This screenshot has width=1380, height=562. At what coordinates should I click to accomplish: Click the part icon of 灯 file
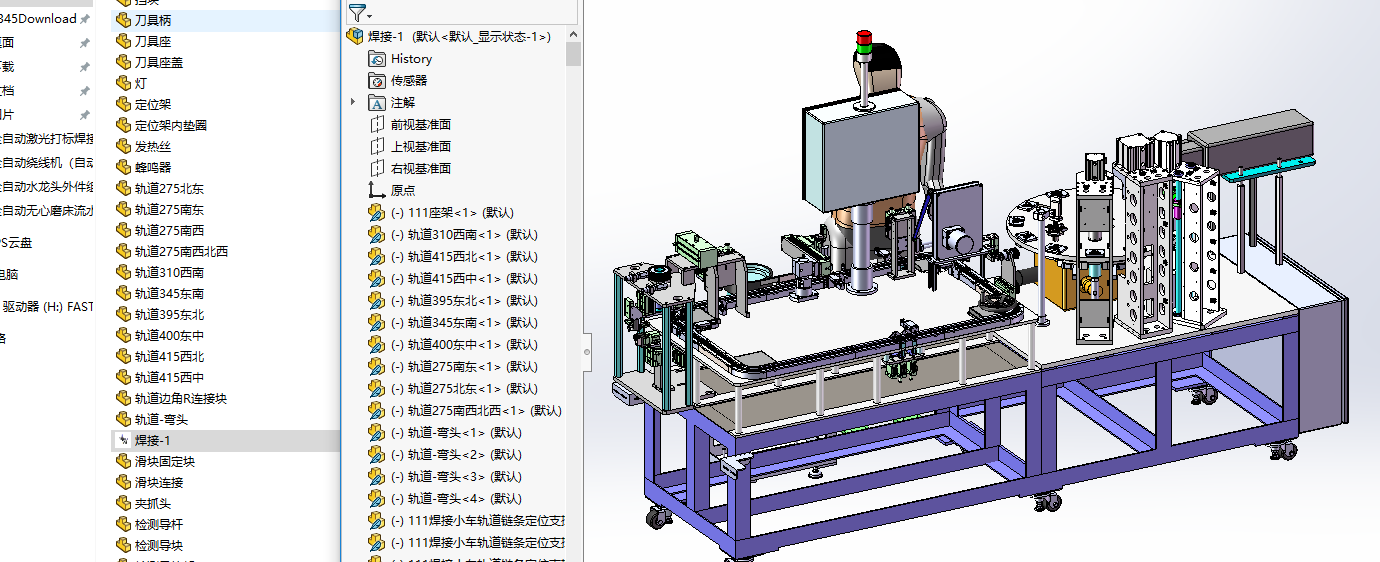tap(124, 83)
